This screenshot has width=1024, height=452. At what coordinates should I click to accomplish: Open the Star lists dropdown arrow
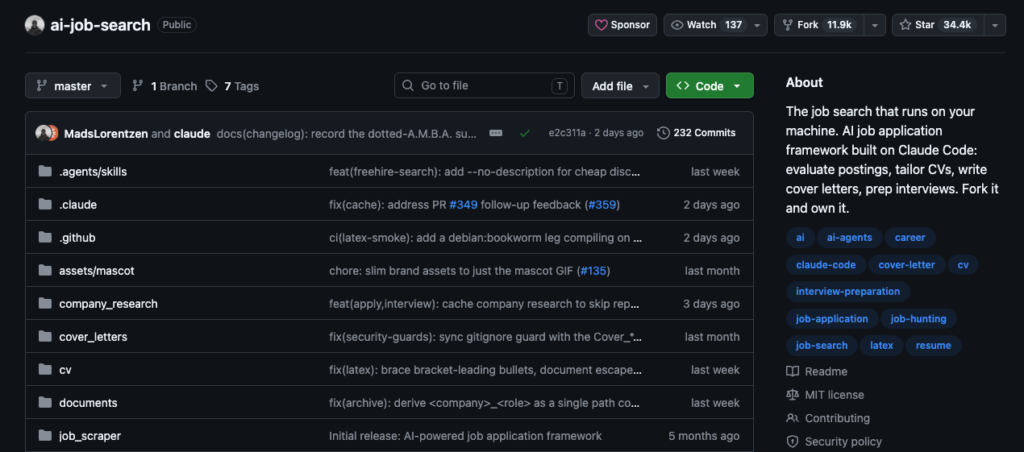click(x=995, y=25)
